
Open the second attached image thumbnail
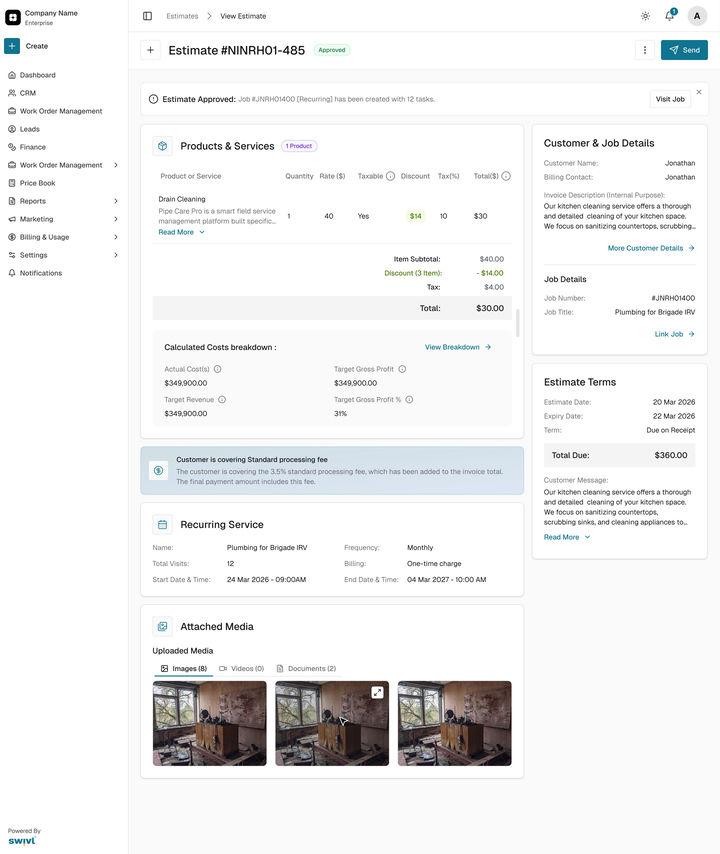pos(332,723)
